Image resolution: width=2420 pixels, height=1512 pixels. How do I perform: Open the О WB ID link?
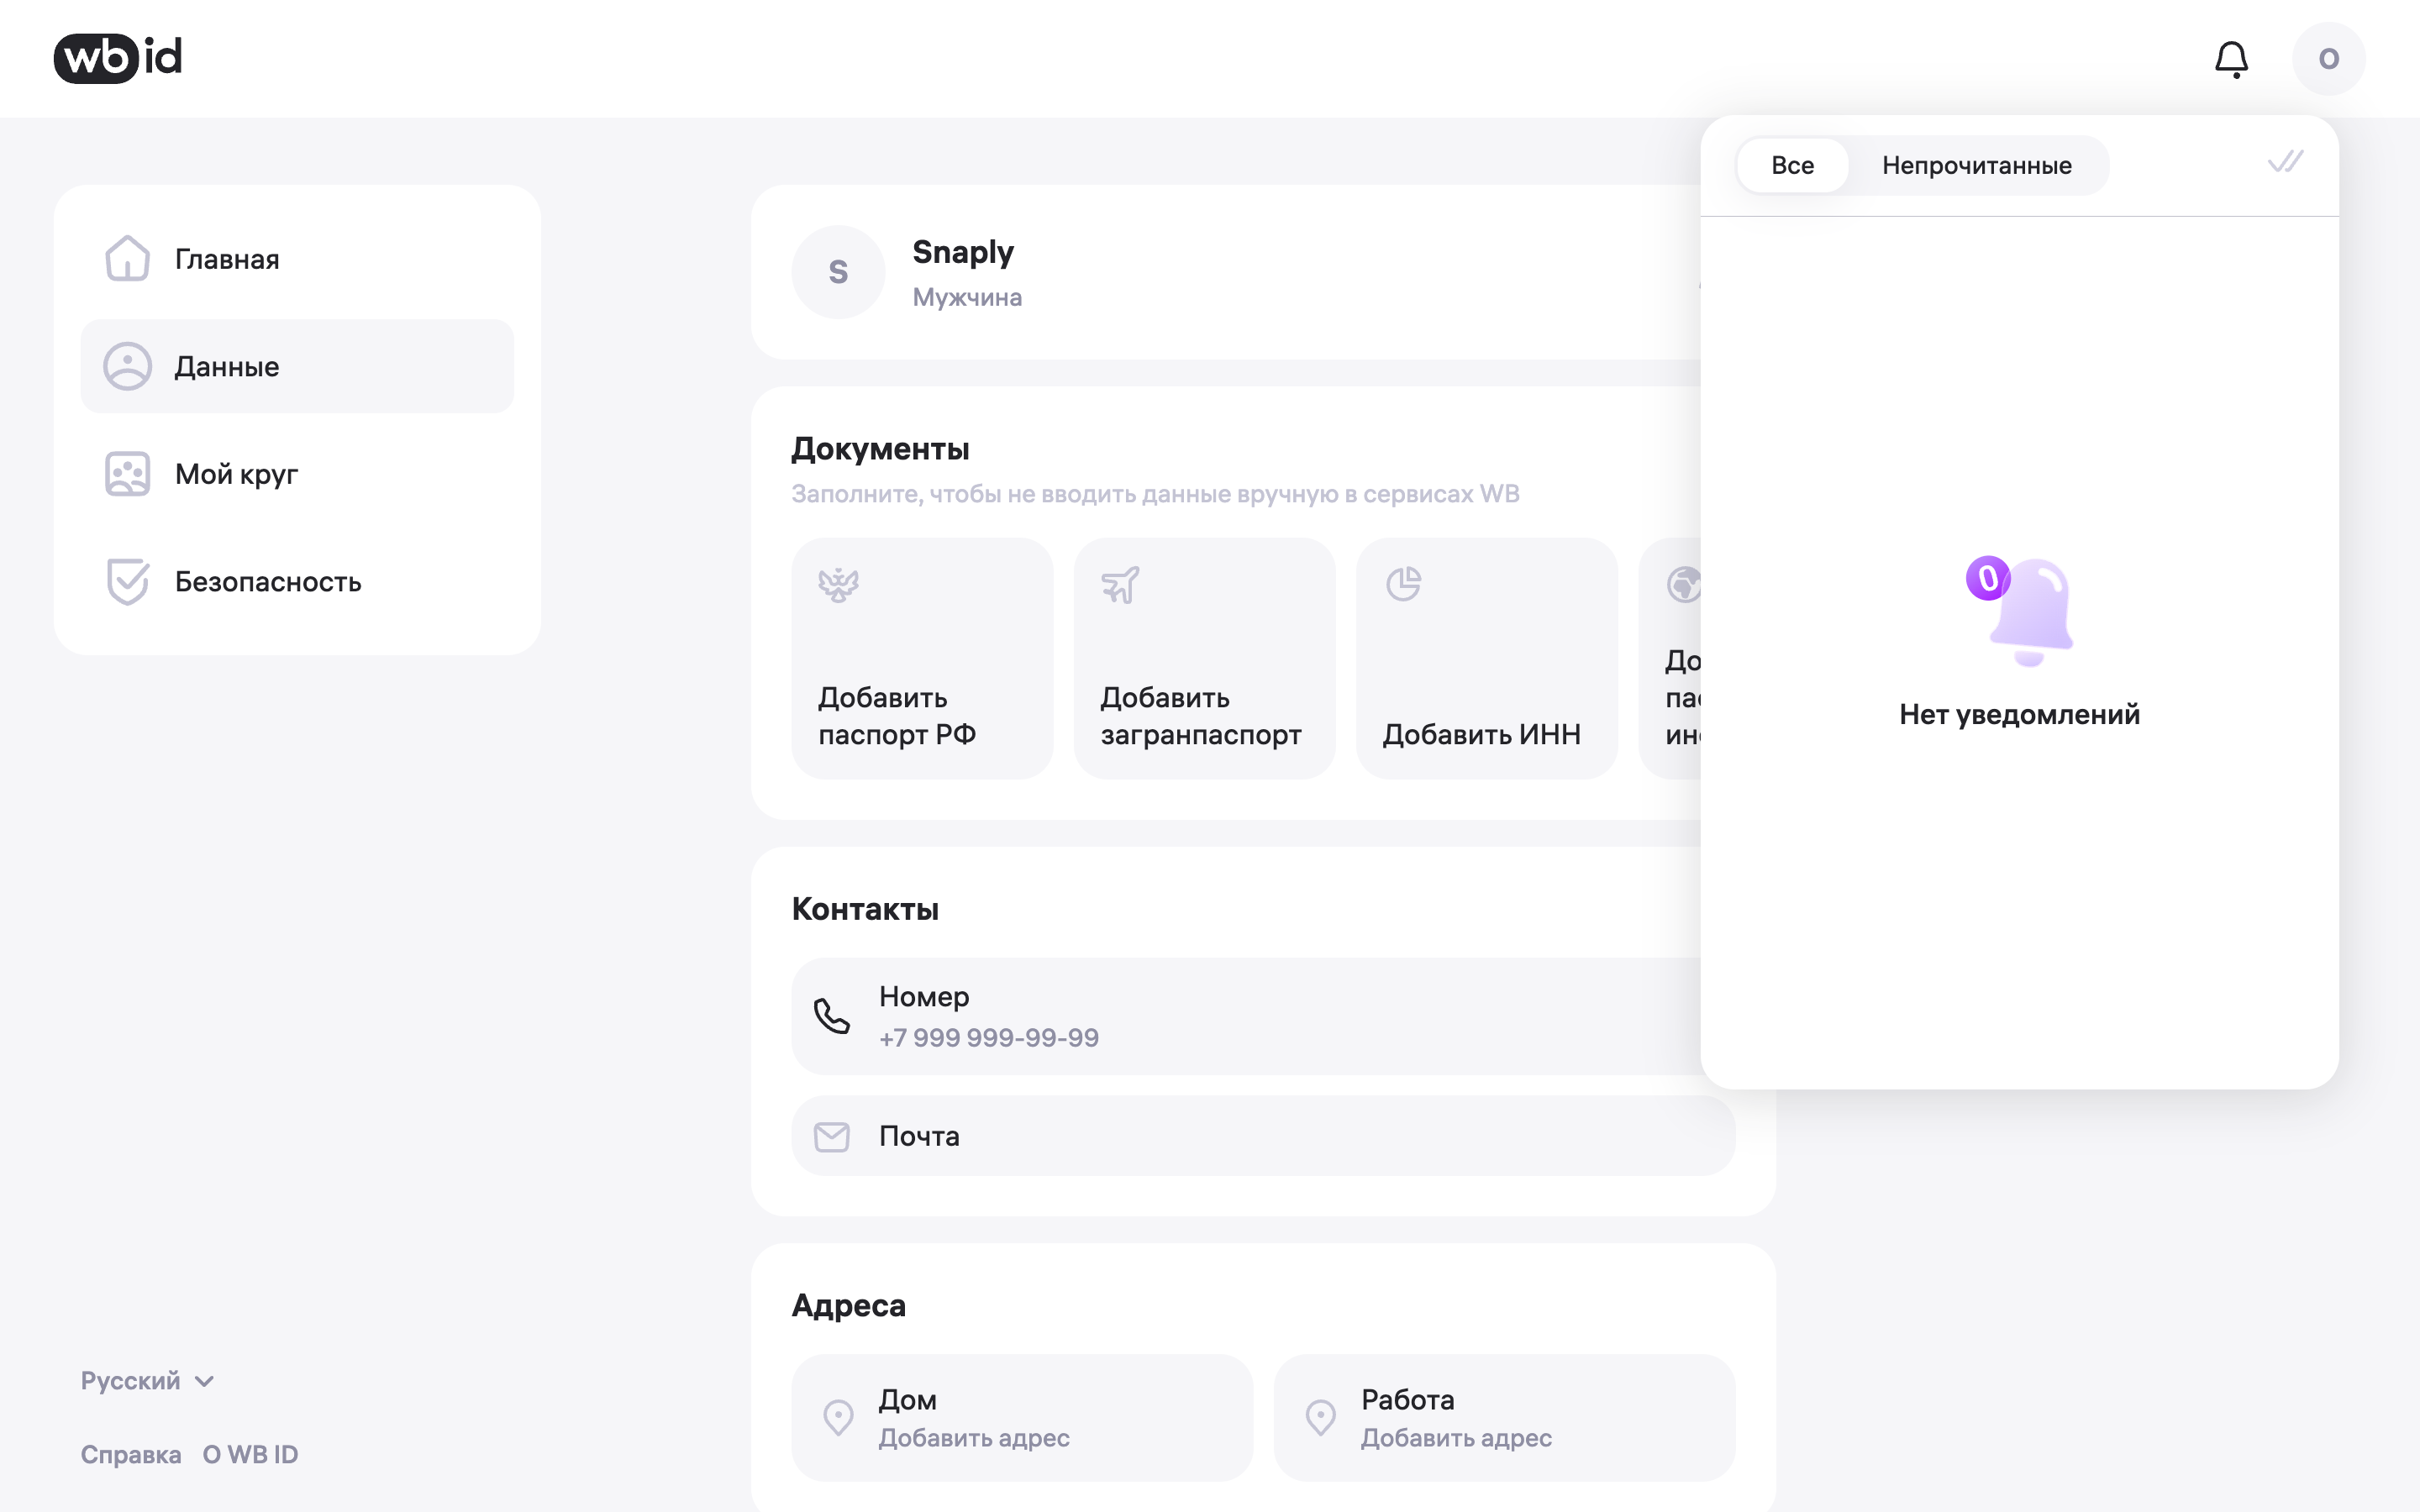point(250,1454)
